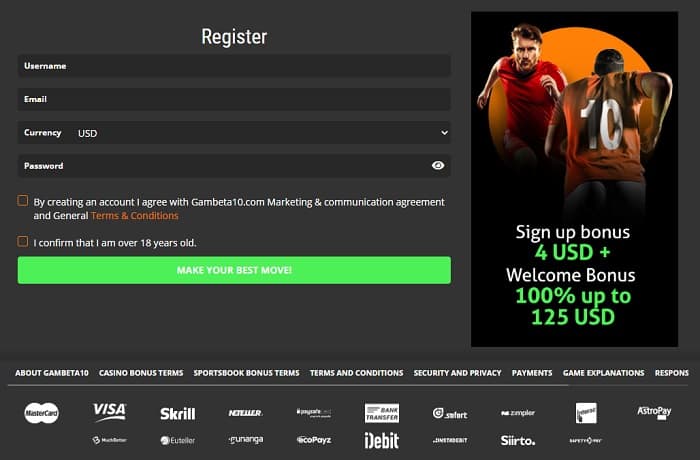Choose the Bank Transfer icon
This screenshot has height=460, width=700.
[382, 413]
